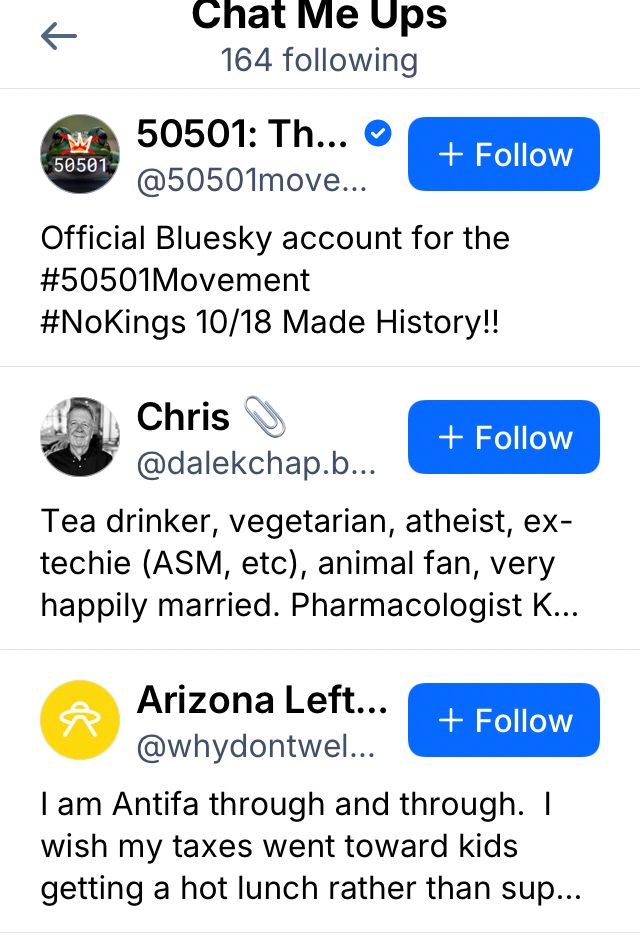Follow the Arizona Left account

(504, 720)
